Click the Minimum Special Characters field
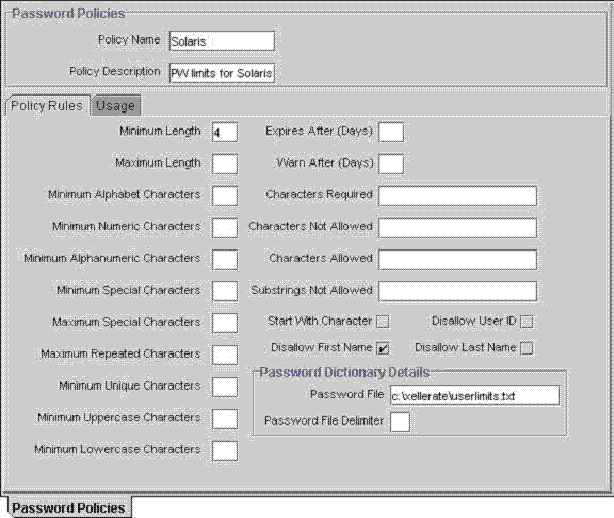The width and height of the screenshot is (614, 518). point(225,291)
